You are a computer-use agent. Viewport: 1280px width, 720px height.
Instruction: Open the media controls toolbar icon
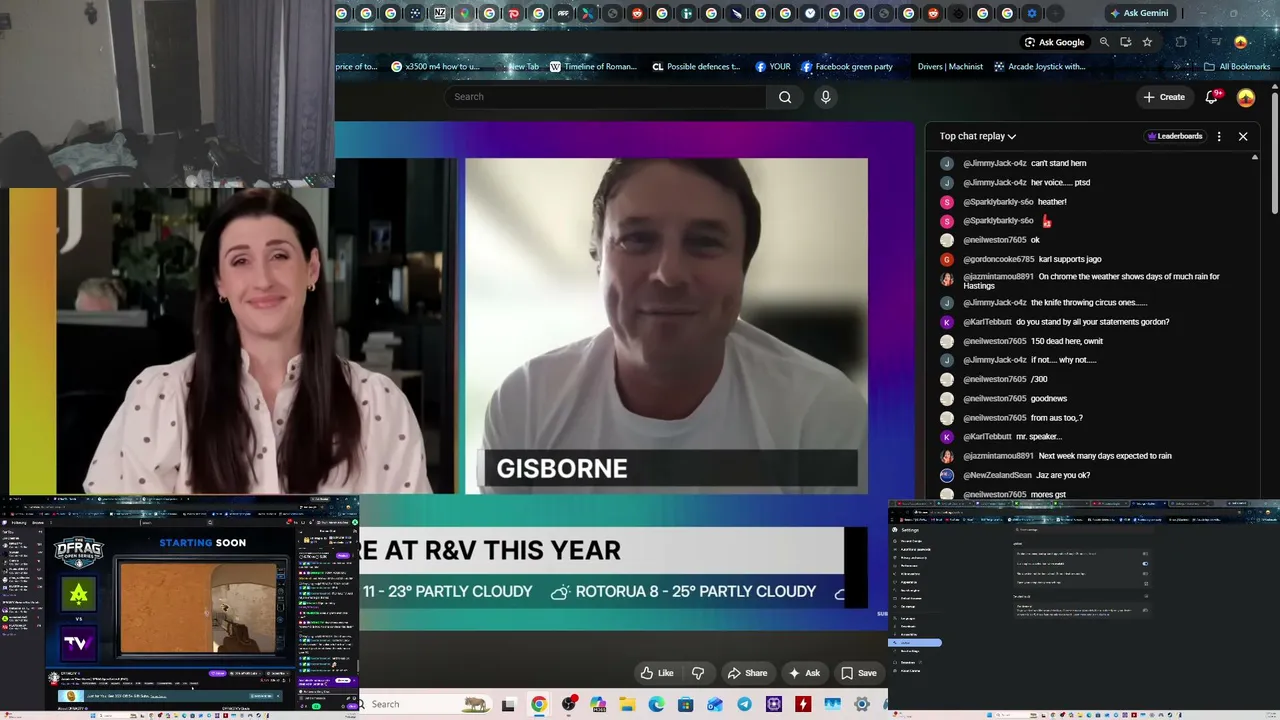pos(1216,42)
